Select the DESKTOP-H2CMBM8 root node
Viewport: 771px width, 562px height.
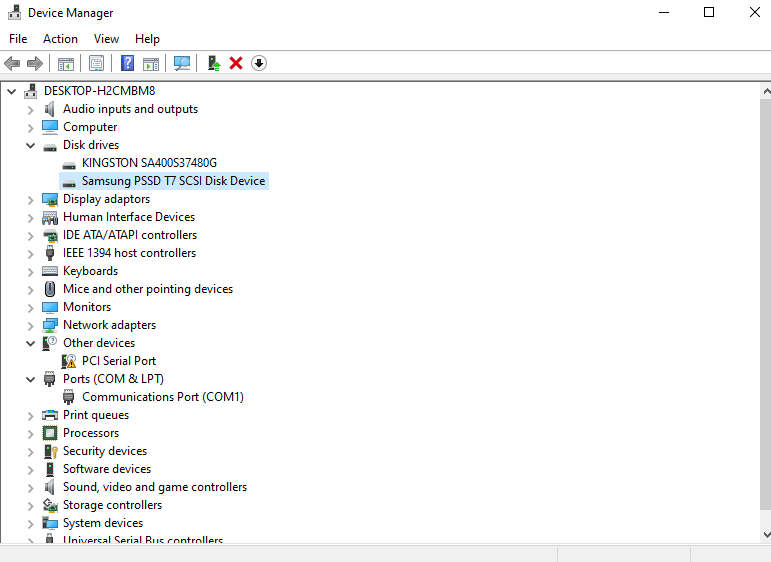coord(99,91)
